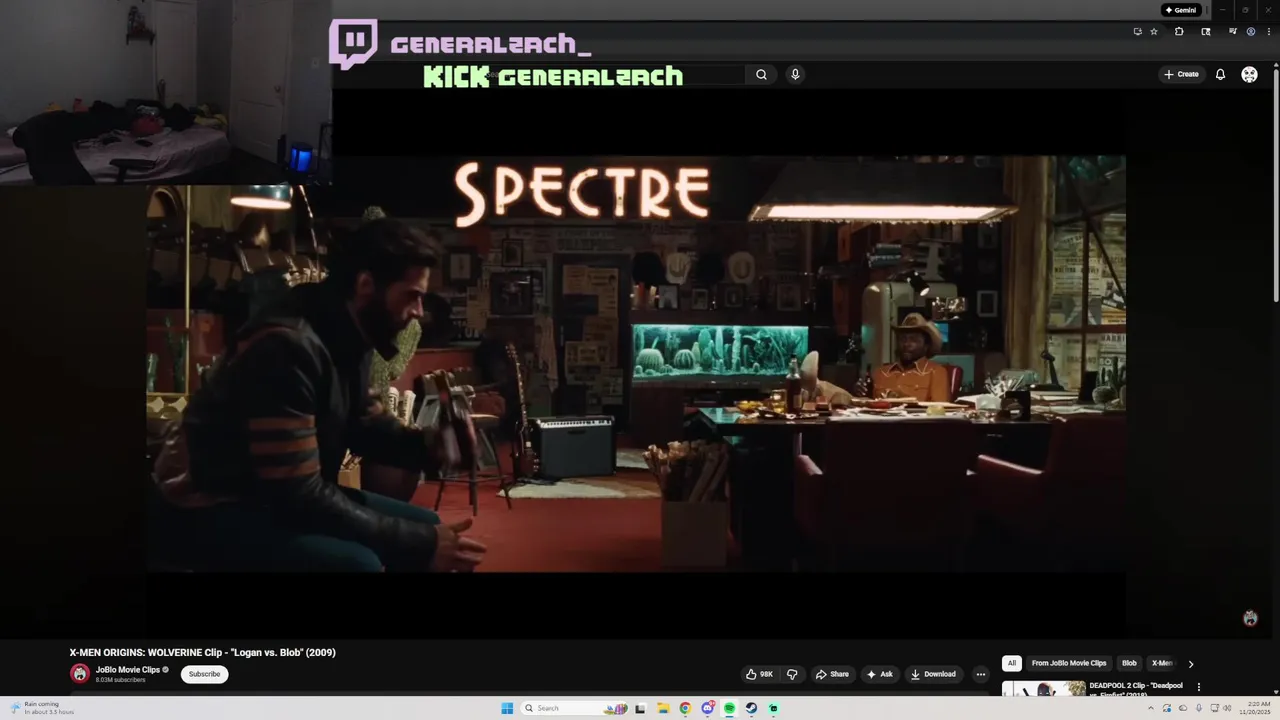The height and width of the screenshot is (720, 1280).
Task: Share the Wolverine clip
Action: pos(832,674)
